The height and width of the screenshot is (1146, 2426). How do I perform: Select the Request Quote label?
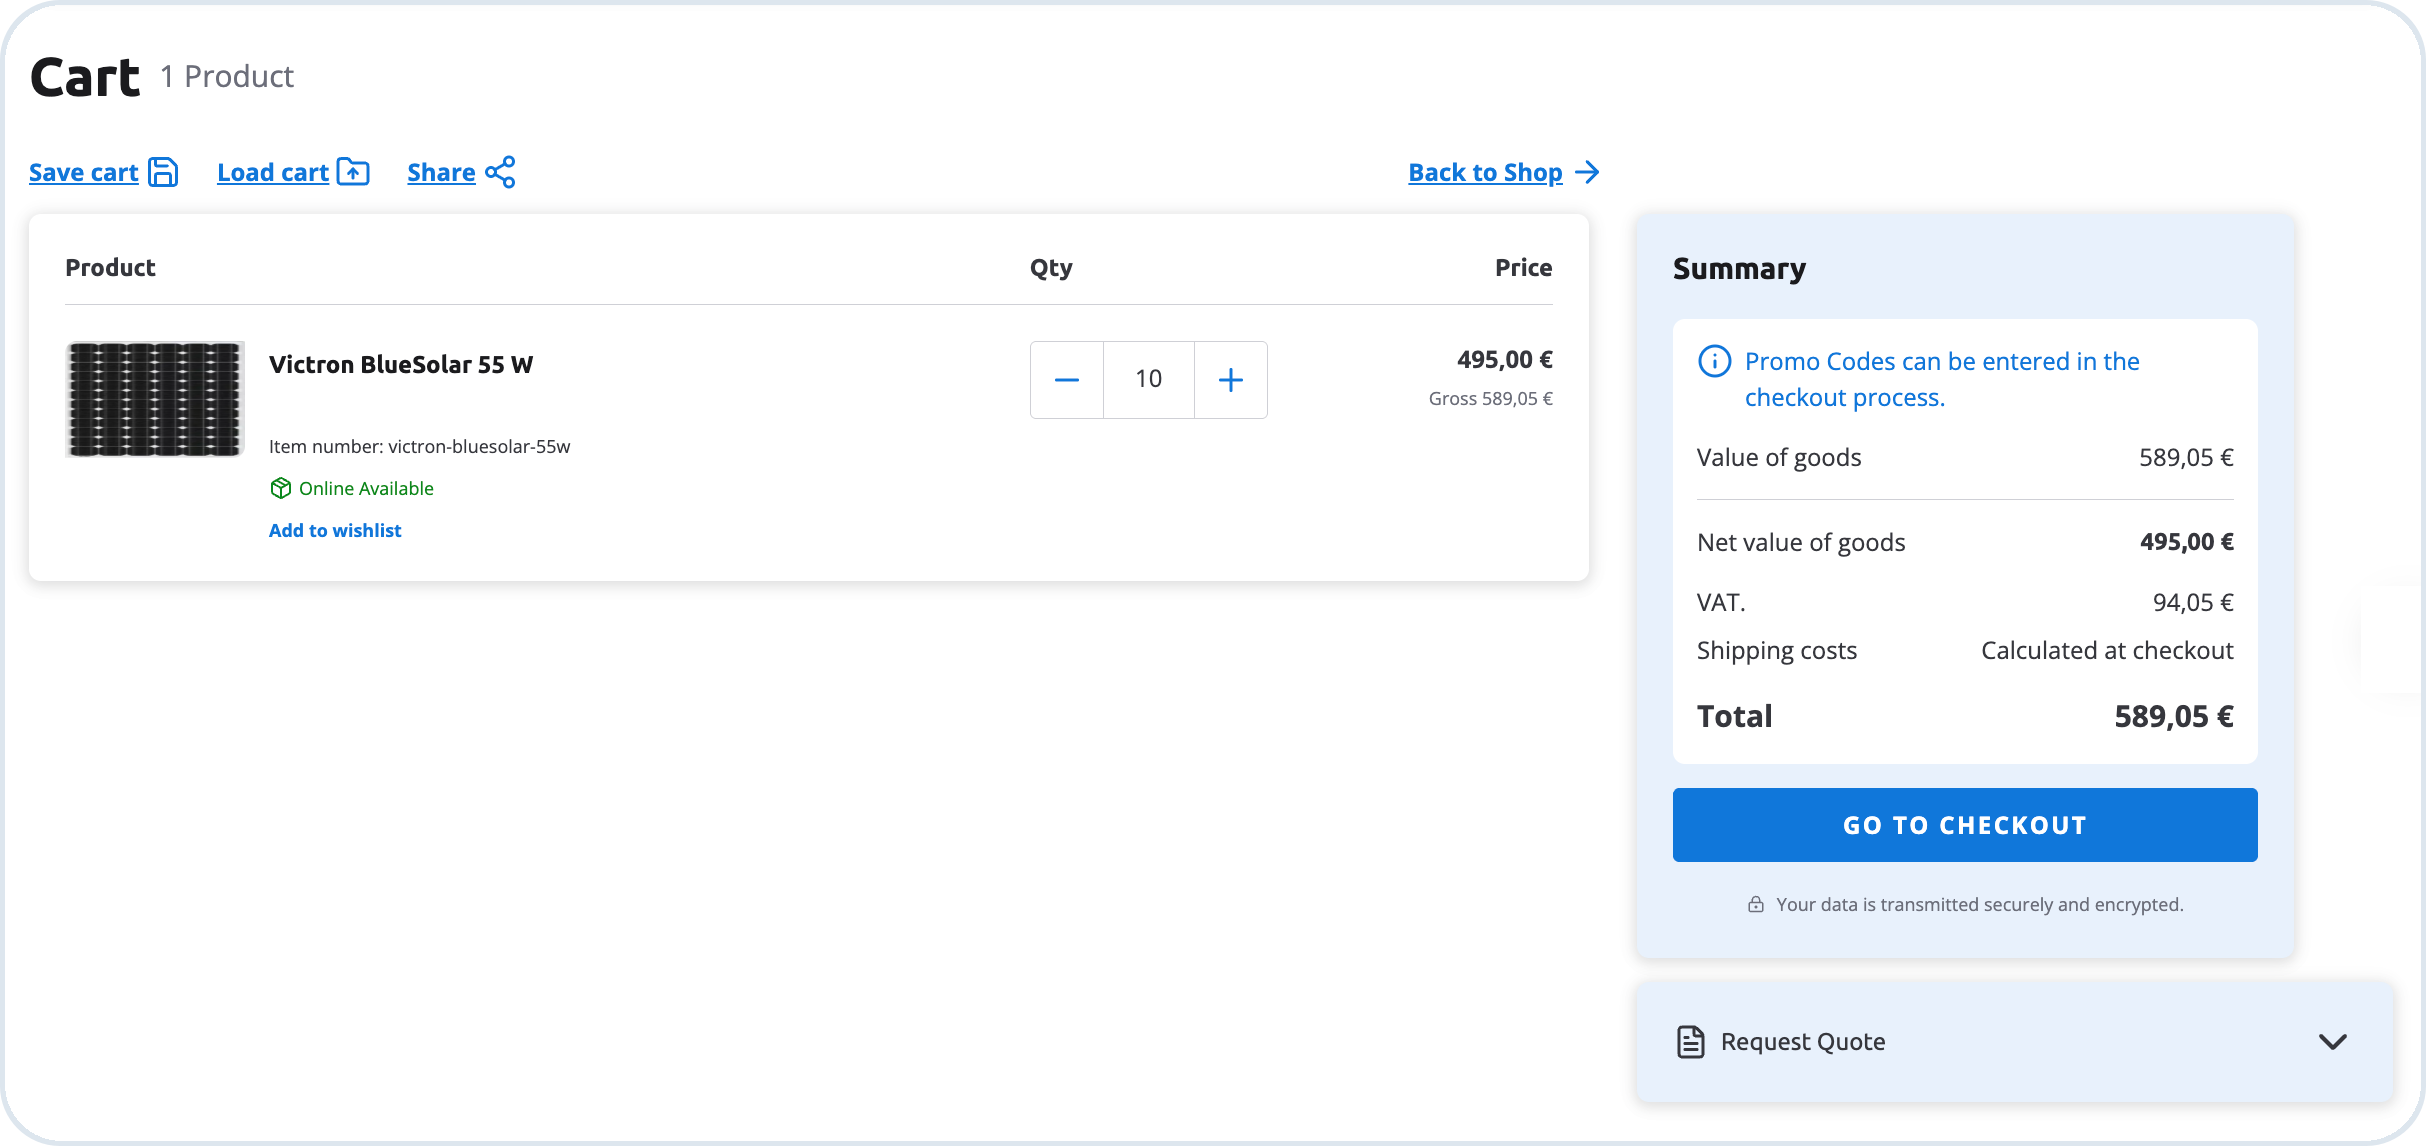pyautogui.click(x=1803, y=1042)
